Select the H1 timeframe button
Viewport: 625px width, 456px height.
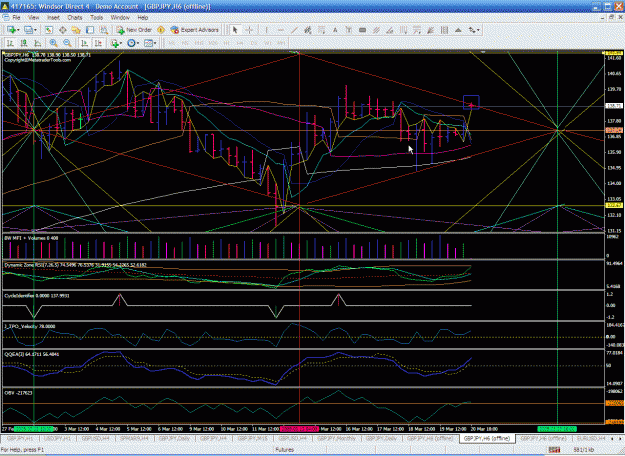click(227, 43)
